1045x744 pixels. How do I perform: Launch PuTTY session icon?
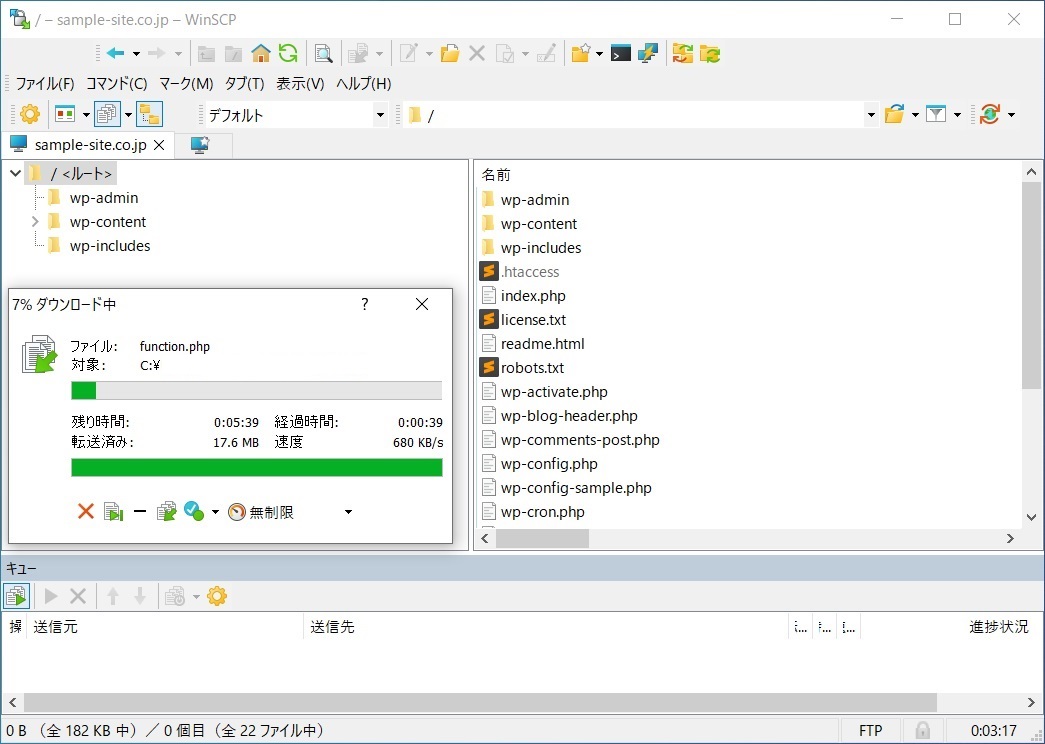click(648, 53)
